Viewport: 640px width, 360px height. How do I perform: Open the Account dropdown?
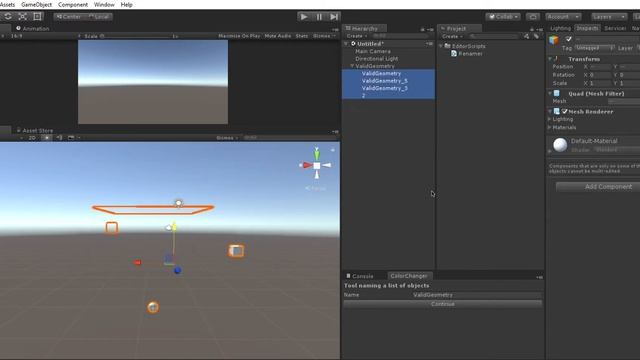(x=563, y=17)
